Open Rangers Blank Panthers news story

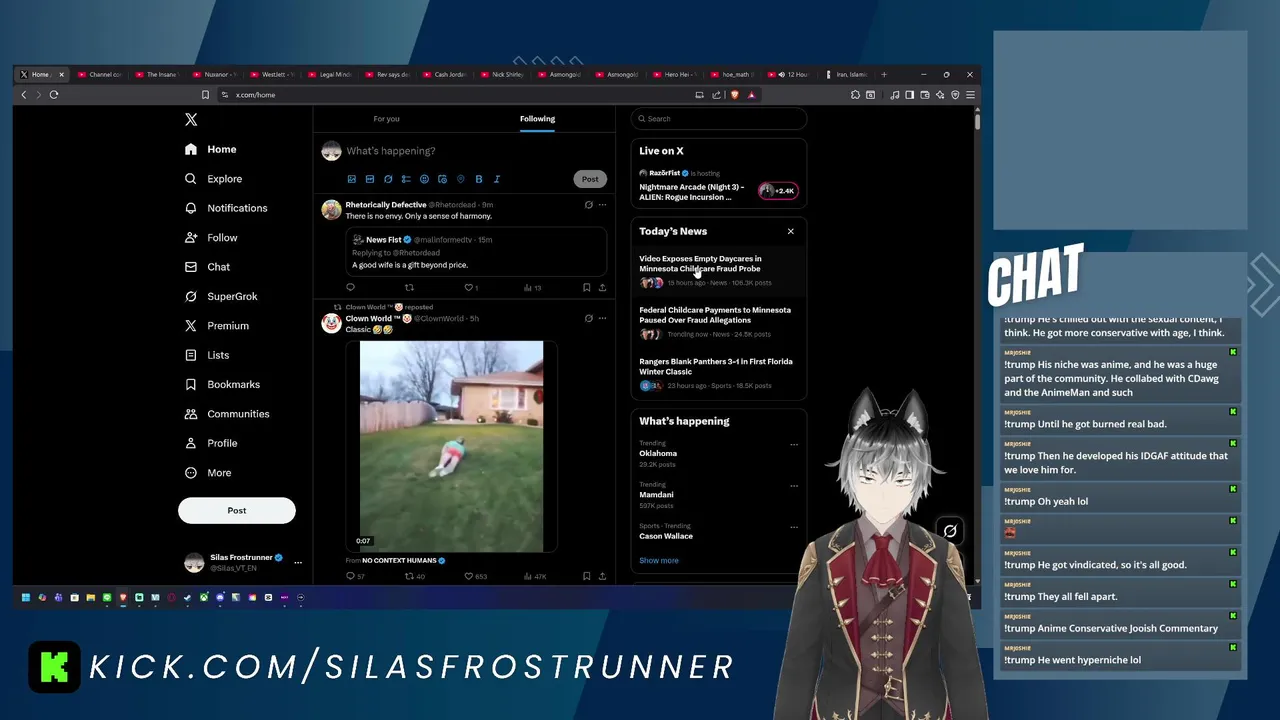coord(719,373)
